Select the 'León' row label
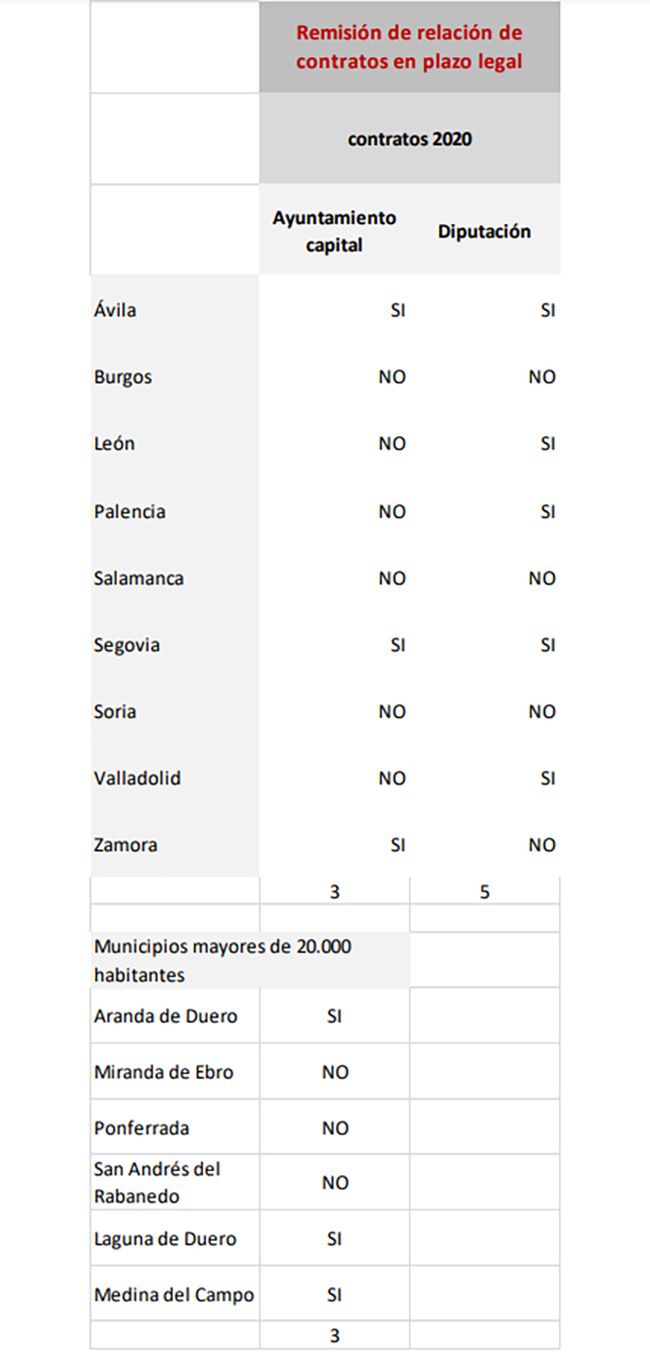650x1368 pixels. [x=115, y=444]
